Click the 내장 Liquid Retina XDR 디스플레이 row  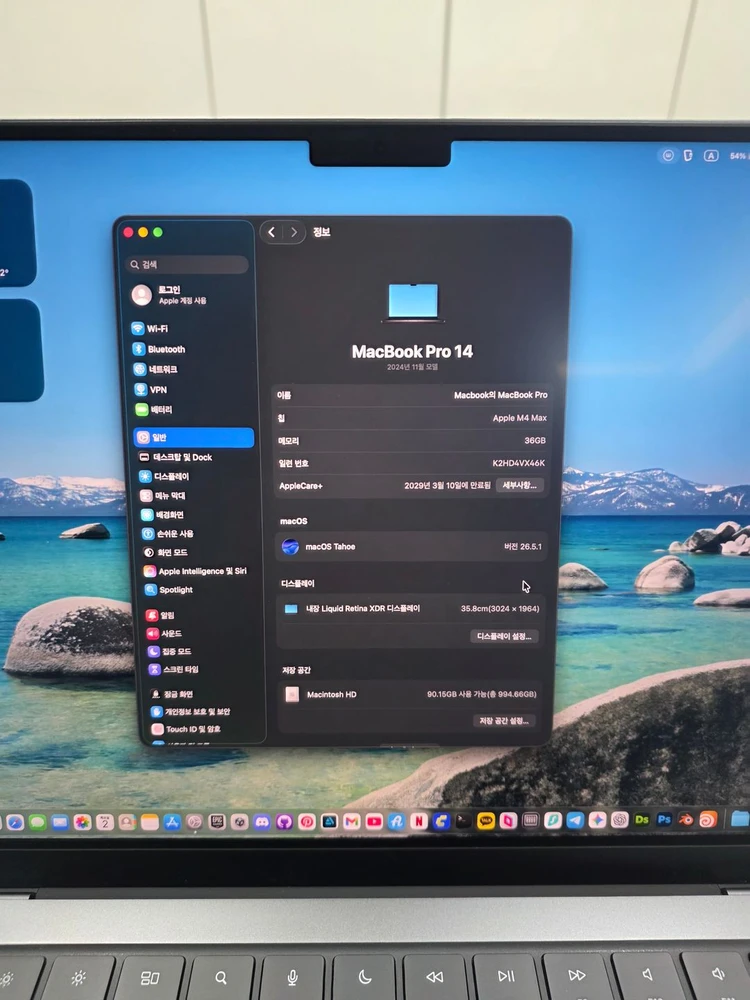411,609
